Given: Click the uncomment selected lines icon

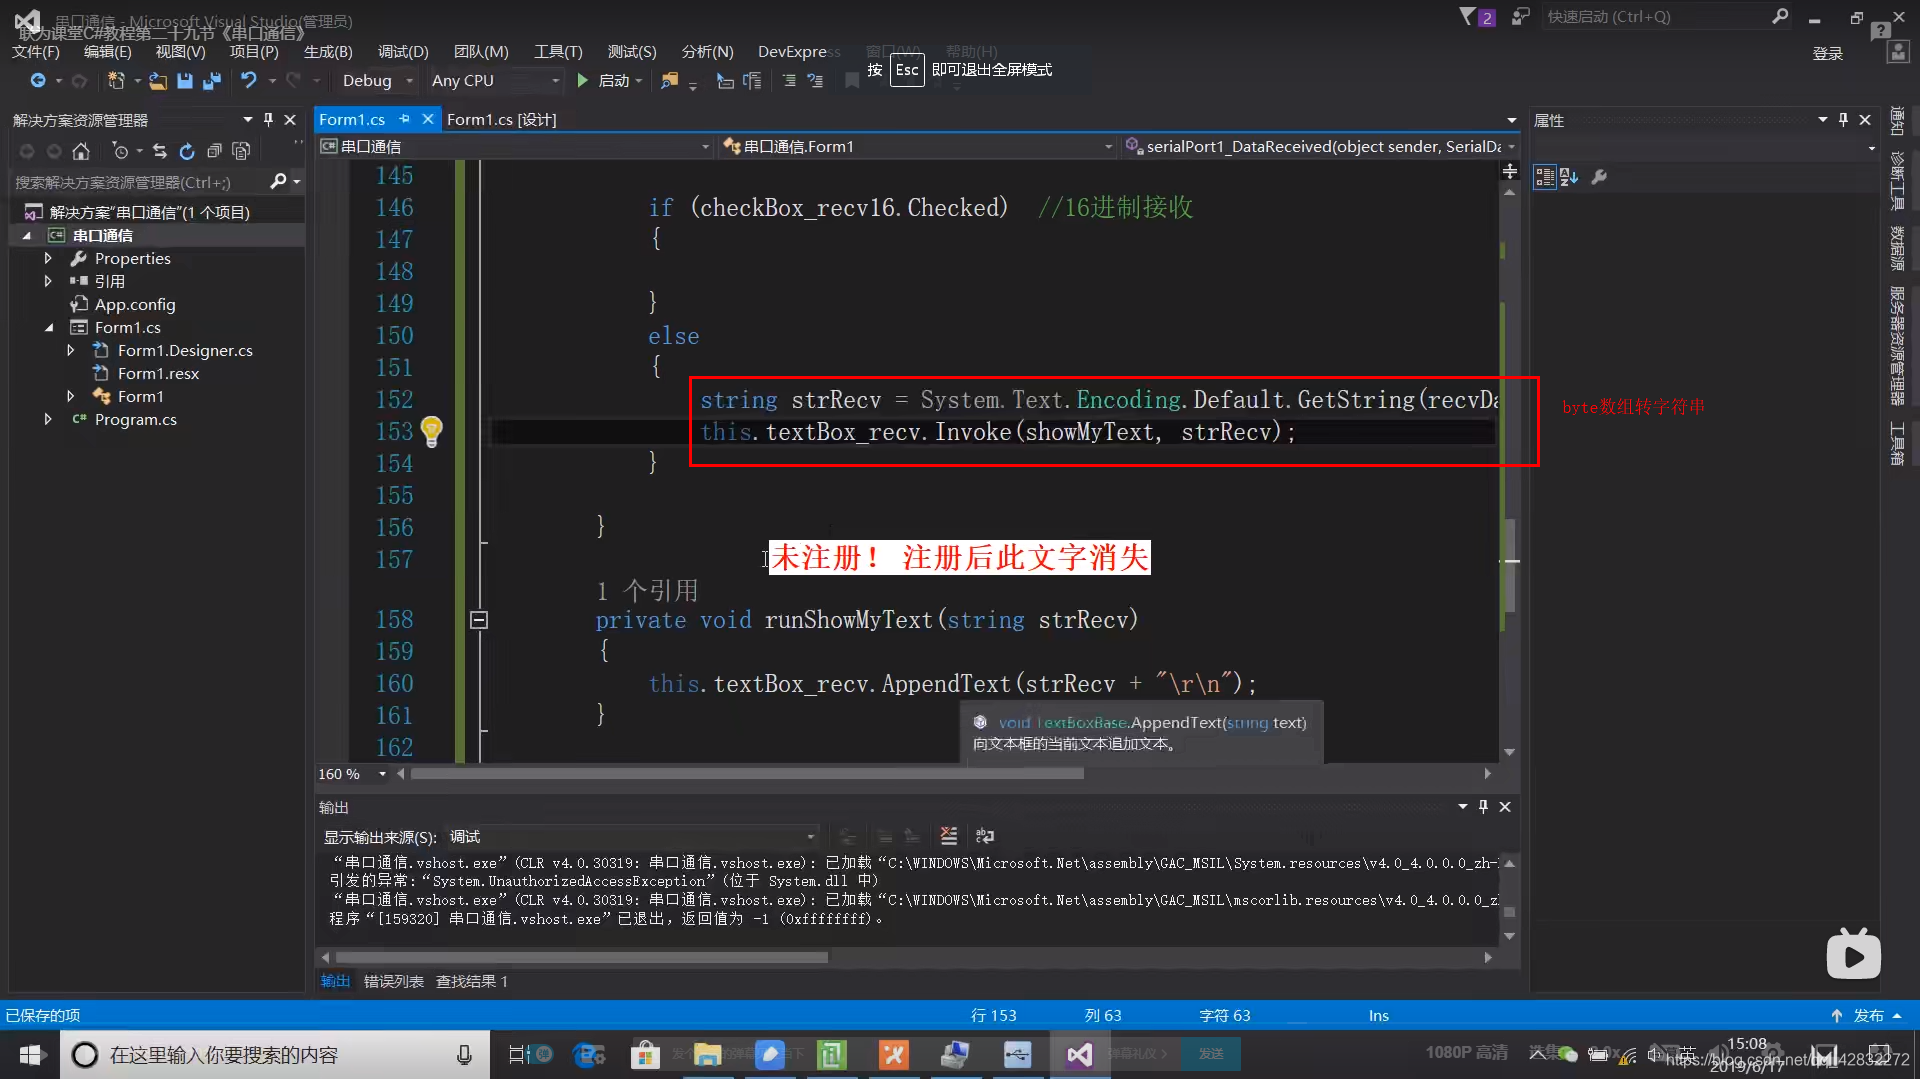Looking at the screenshot, I should (815, 80).
